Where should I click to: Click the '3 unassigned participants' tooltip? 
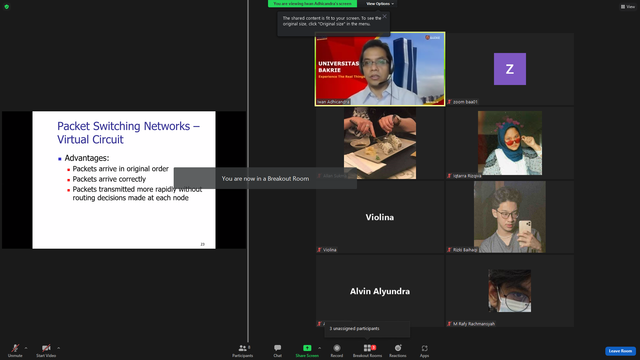click(367, 329)
